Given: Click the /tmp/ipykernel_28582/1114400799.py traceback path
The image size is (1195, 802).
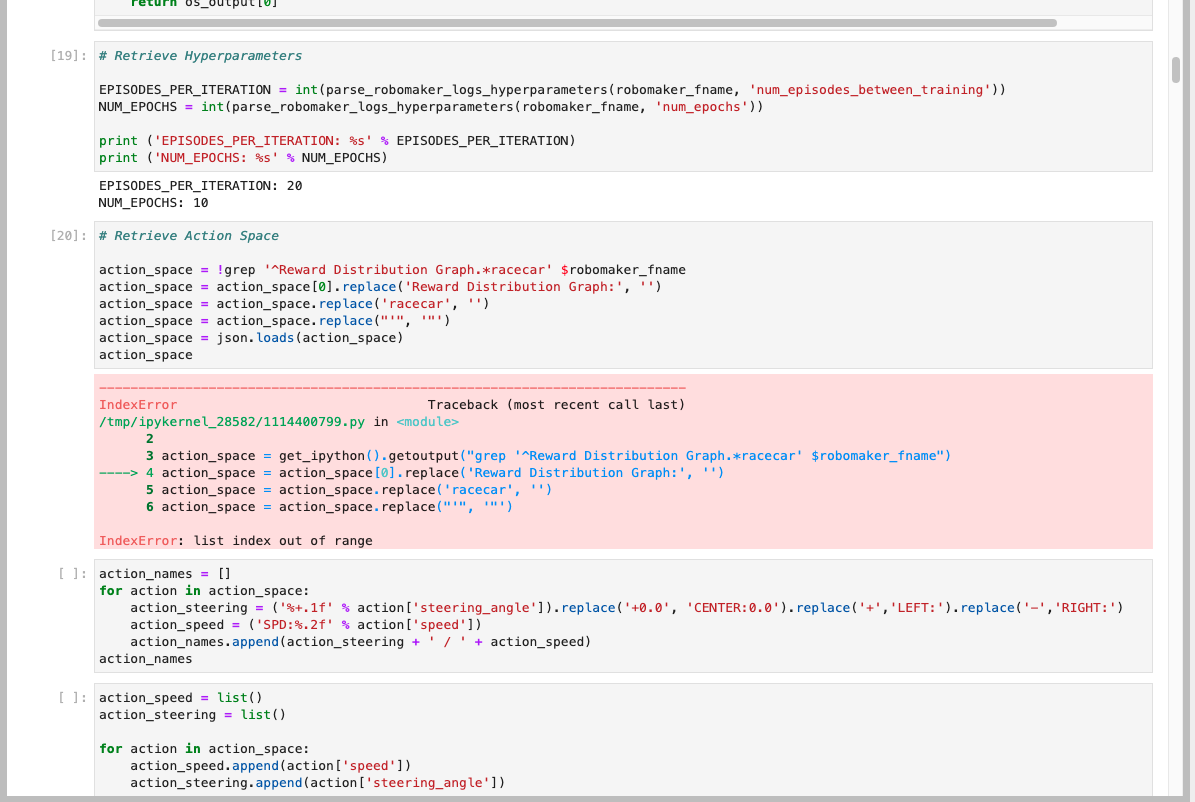Looking at the screenshot, I should click(x=230, y=421).
